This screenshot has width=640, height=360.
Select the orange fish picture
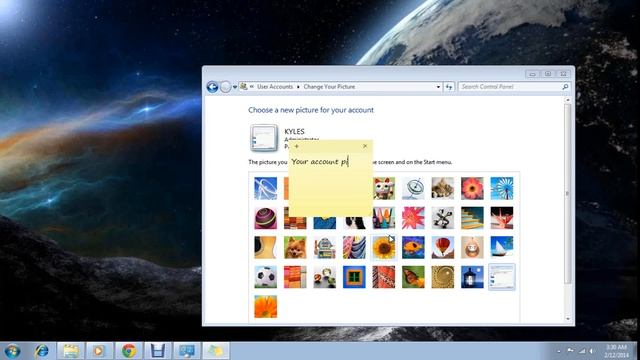[x=413, y=247]
